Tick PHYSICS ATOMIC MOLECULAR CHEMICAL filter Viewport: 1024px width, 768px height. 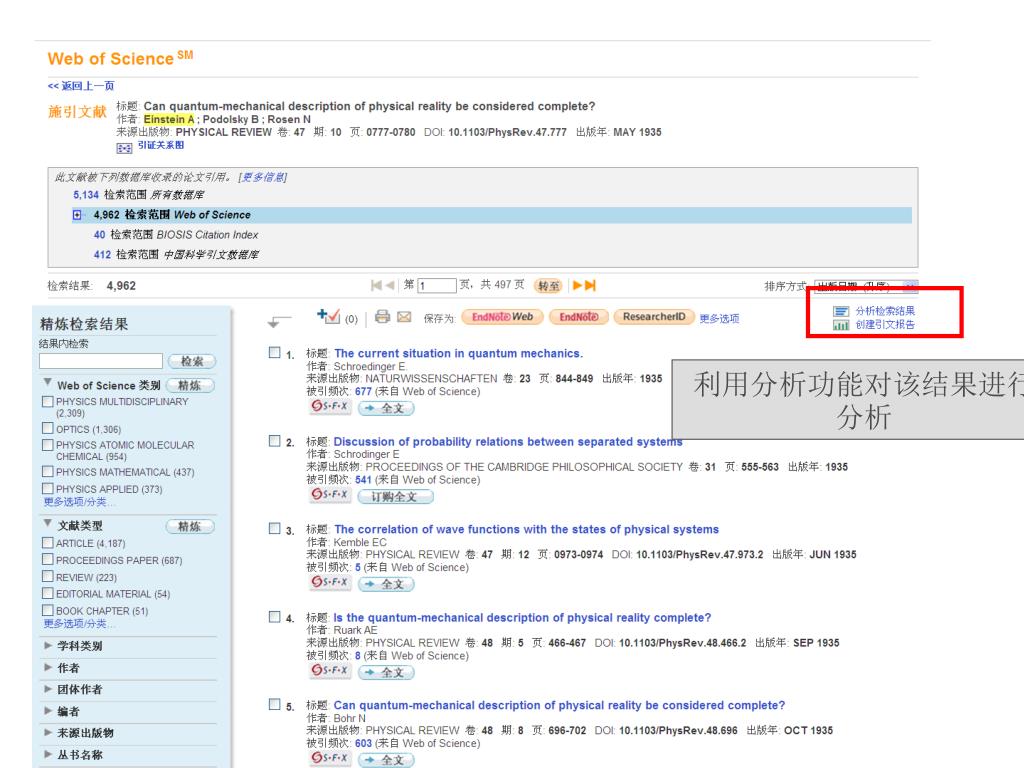[x=48, y=445]
